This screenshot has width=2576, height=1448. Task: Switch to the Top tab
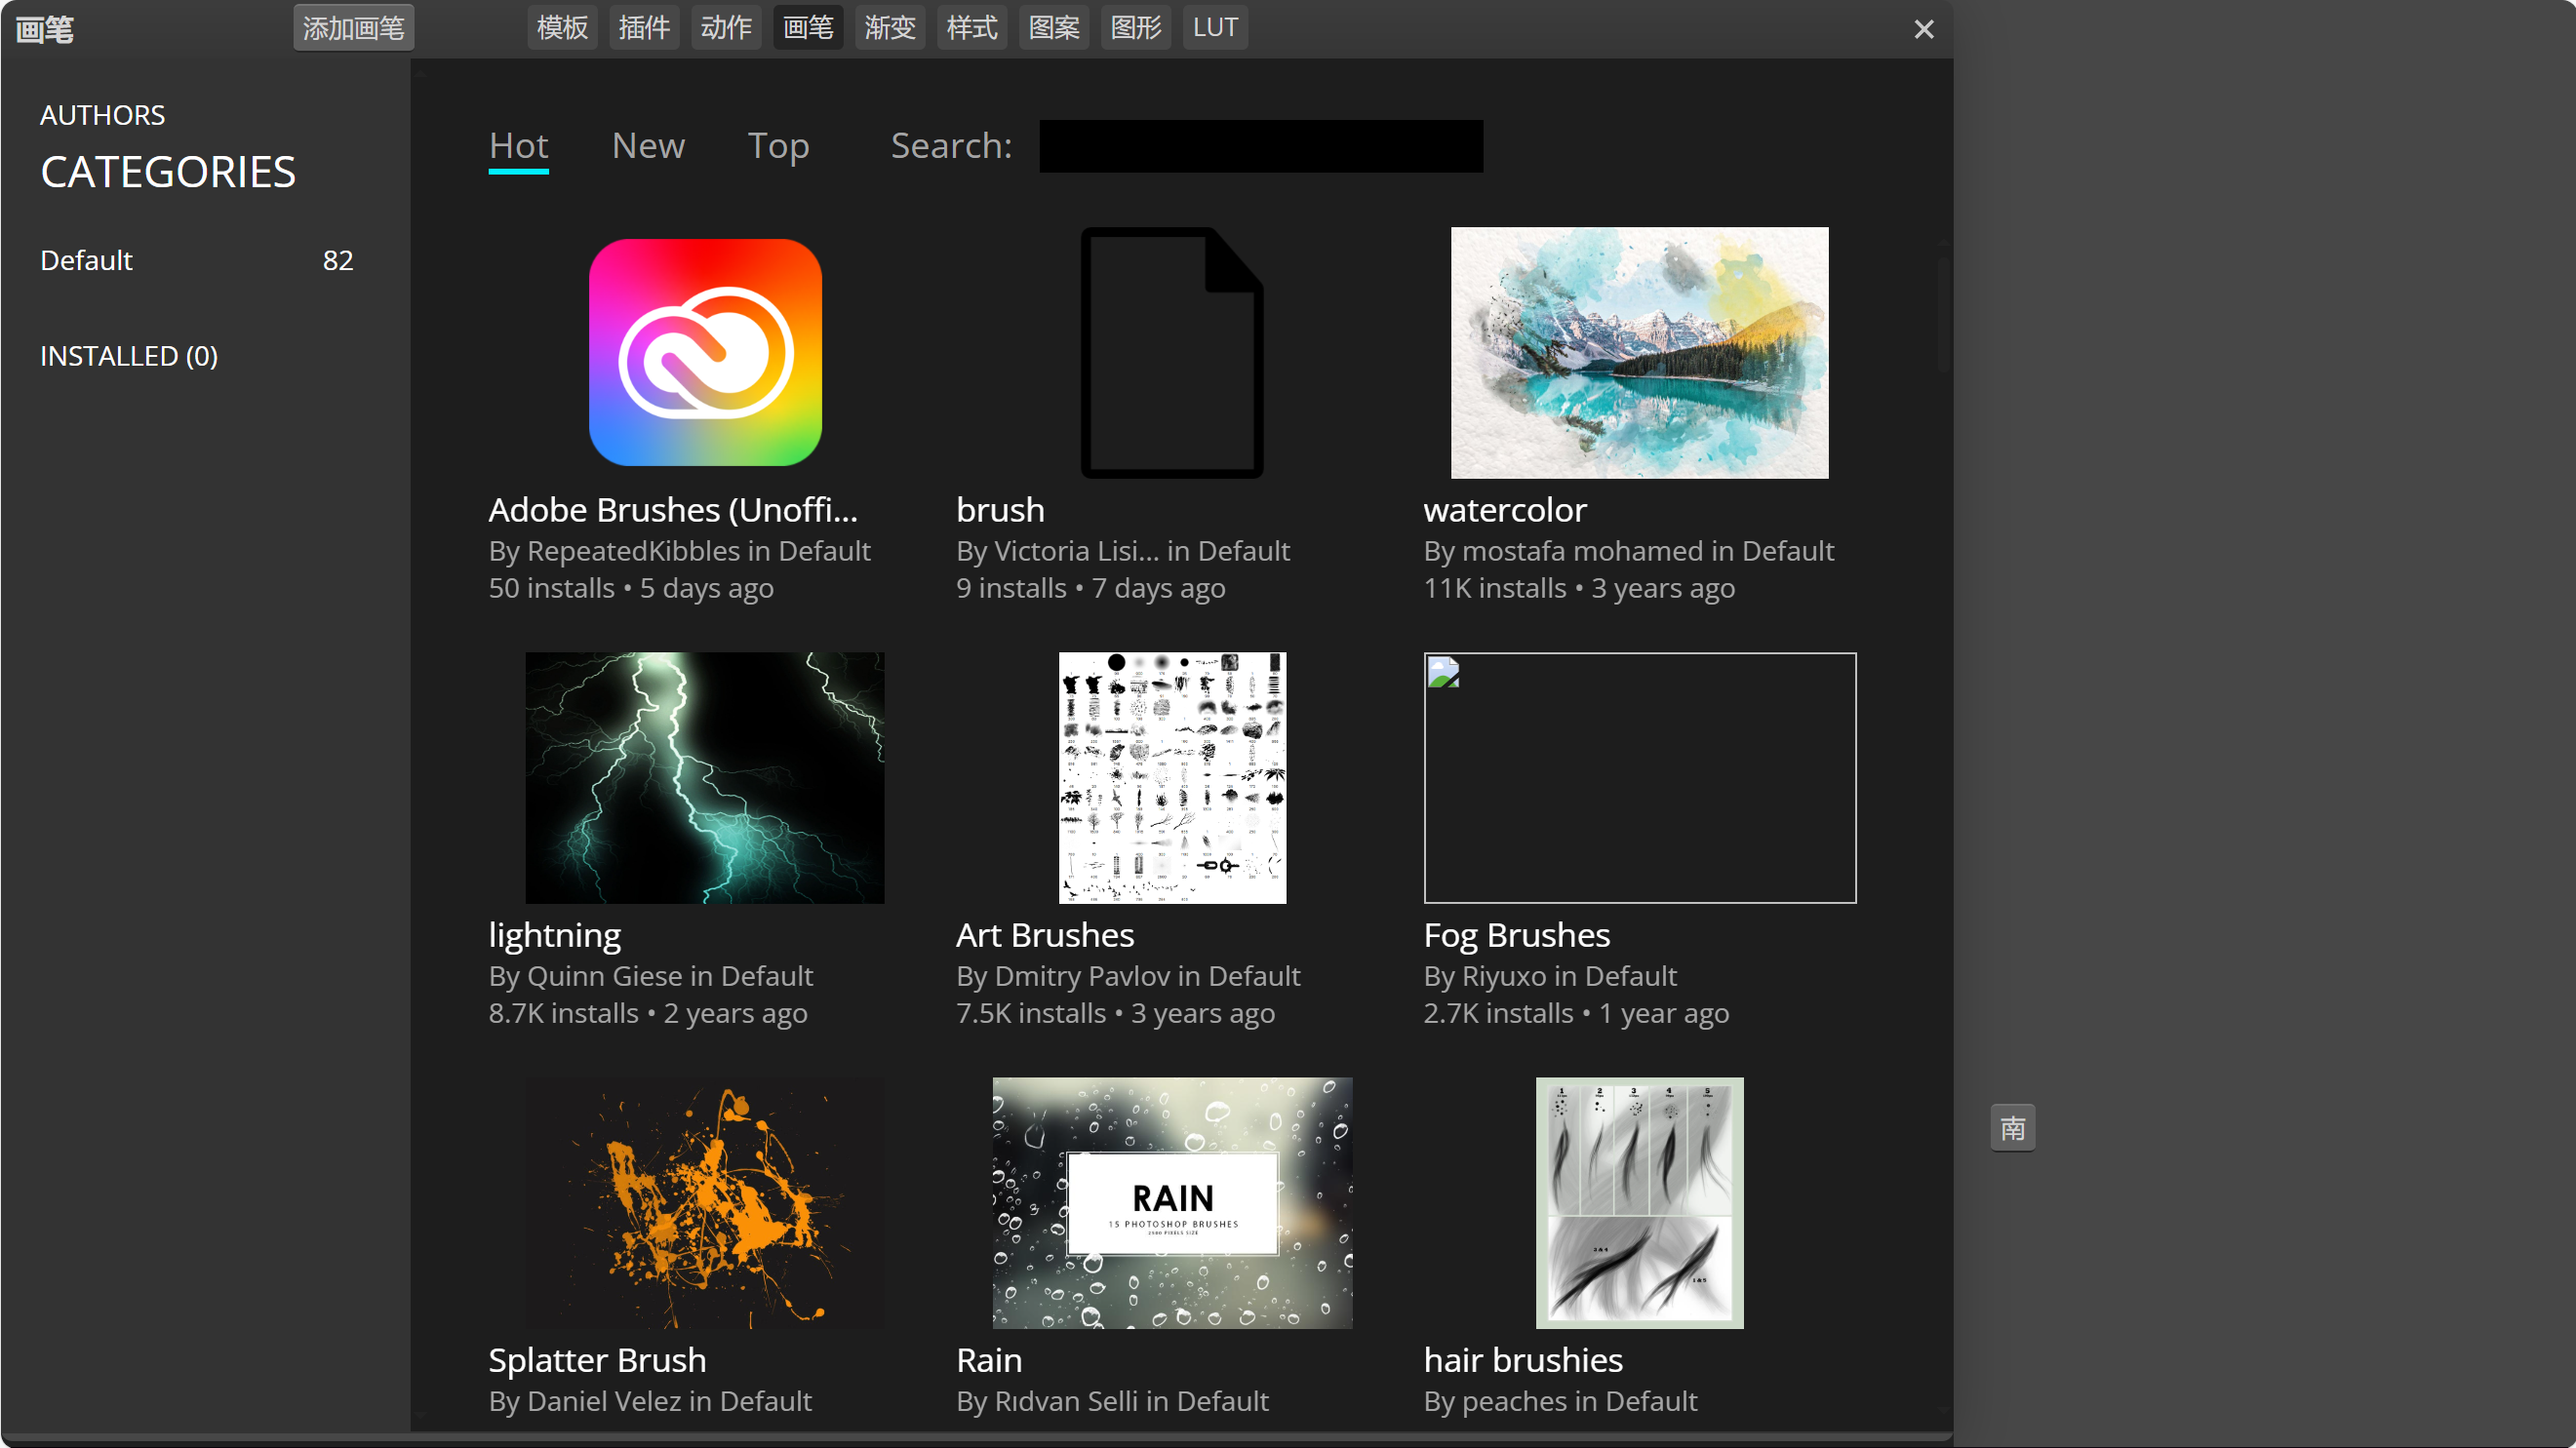[x=778, y=146]
